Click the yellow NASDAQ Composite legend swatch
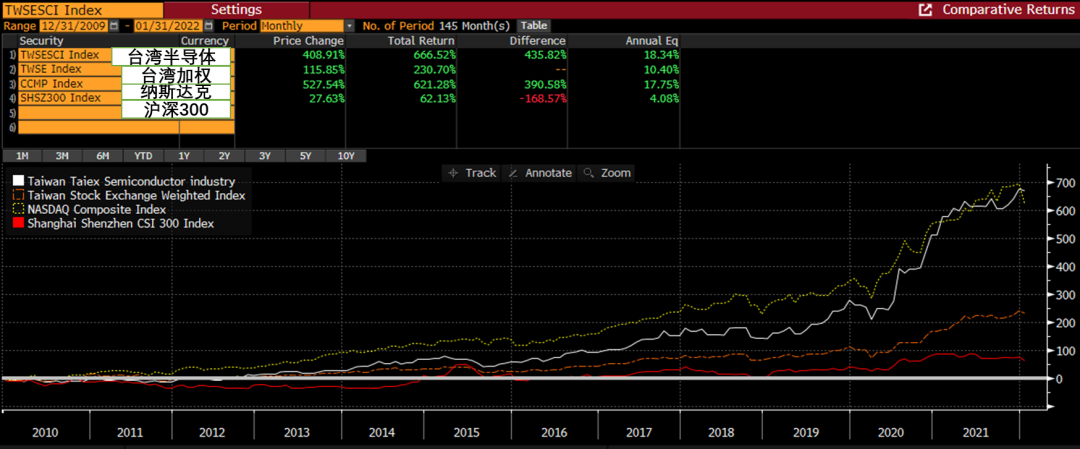1080x449 pixels. (19, 209)
